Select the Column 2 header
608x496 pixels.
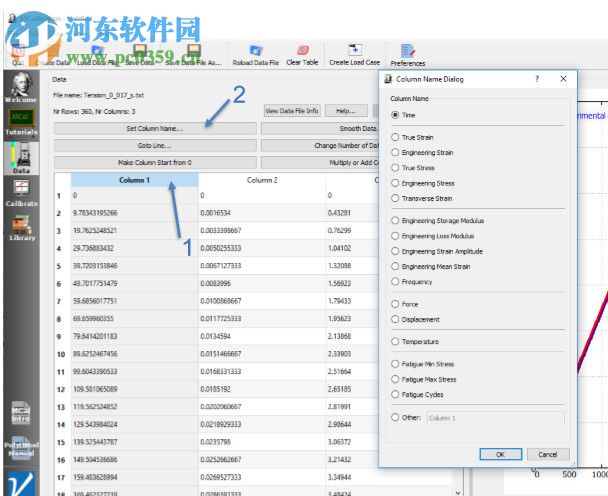coord(262,180)
